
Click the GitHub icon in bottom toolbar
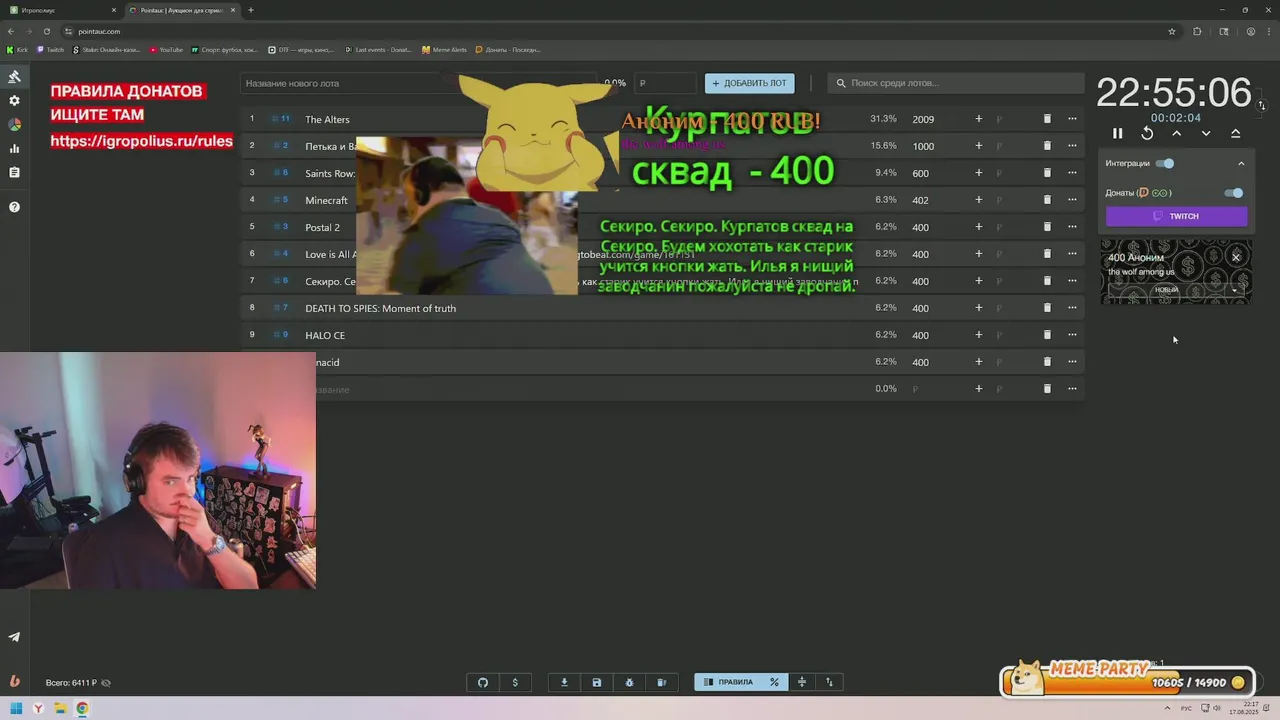point(483,682)
